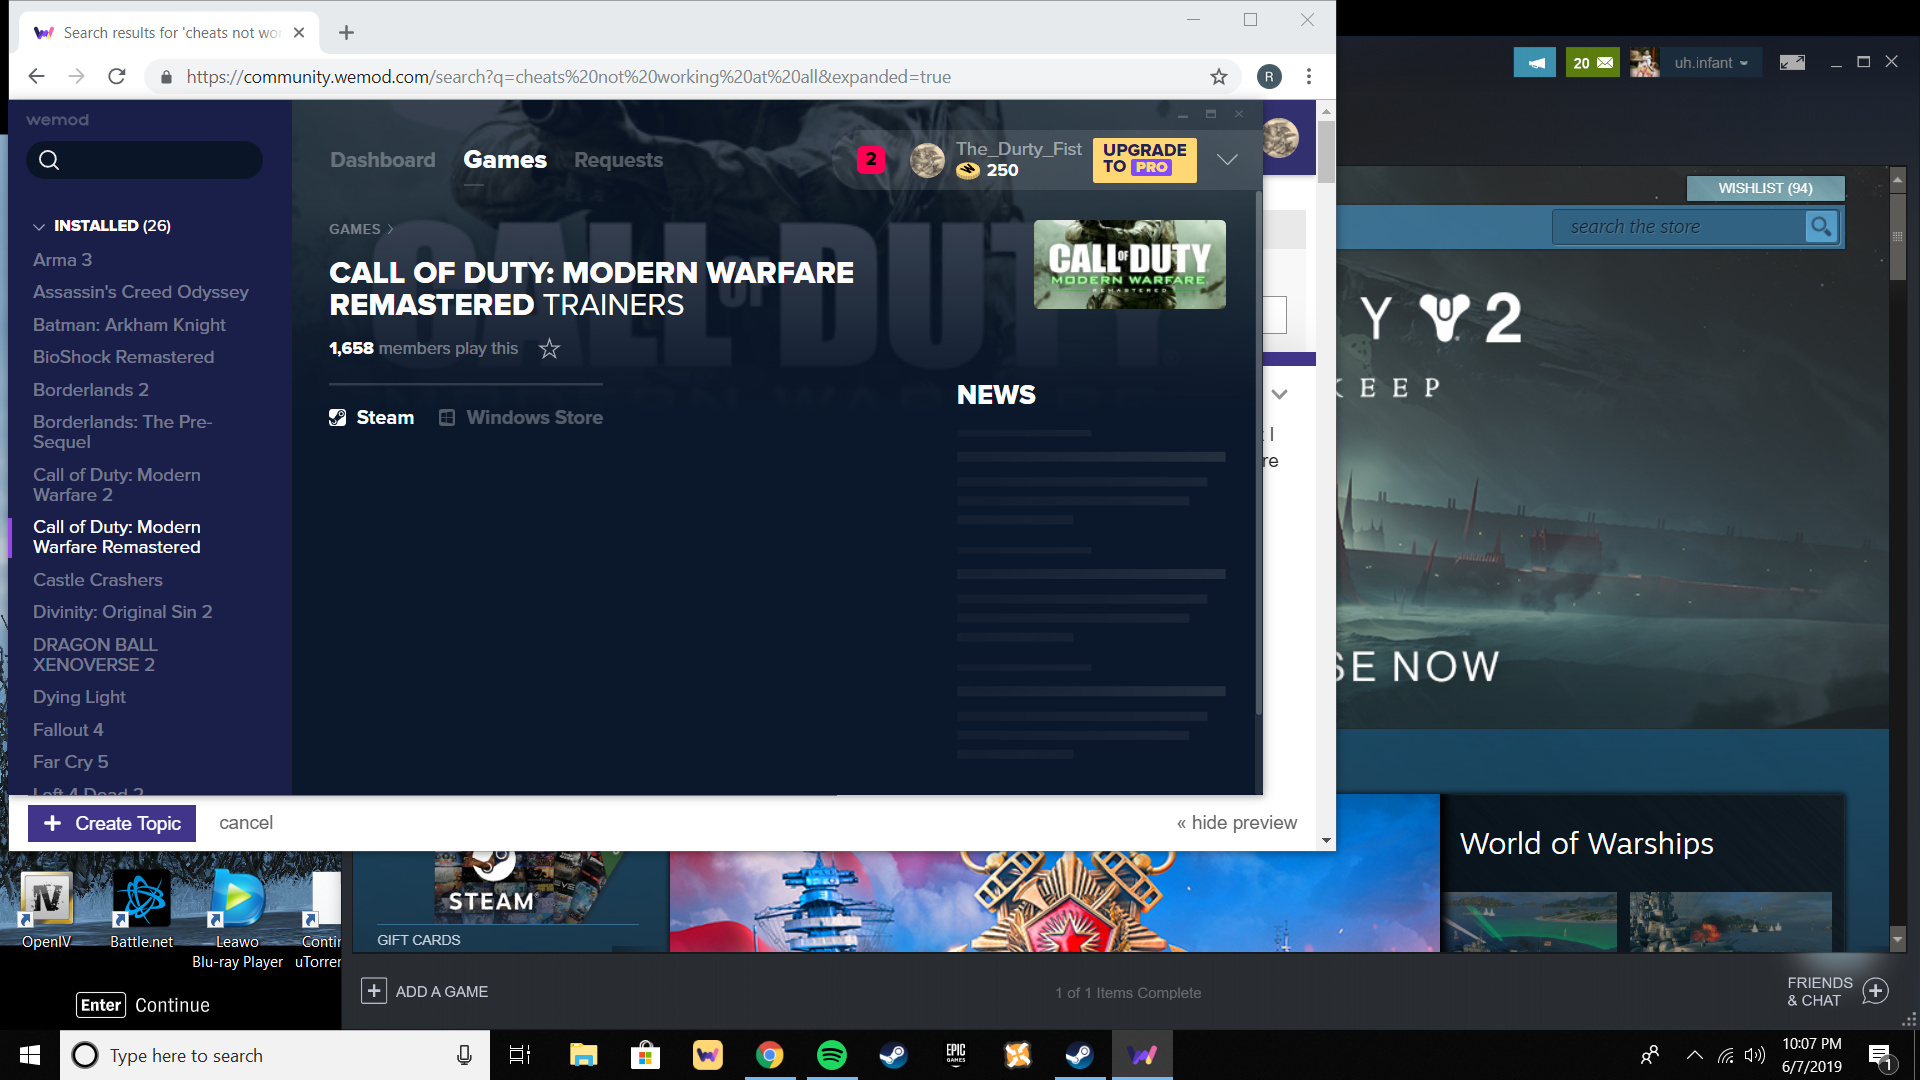Favorite the game with the star icon
This screenshot has height=1080, width=1920.
(549, 349)
